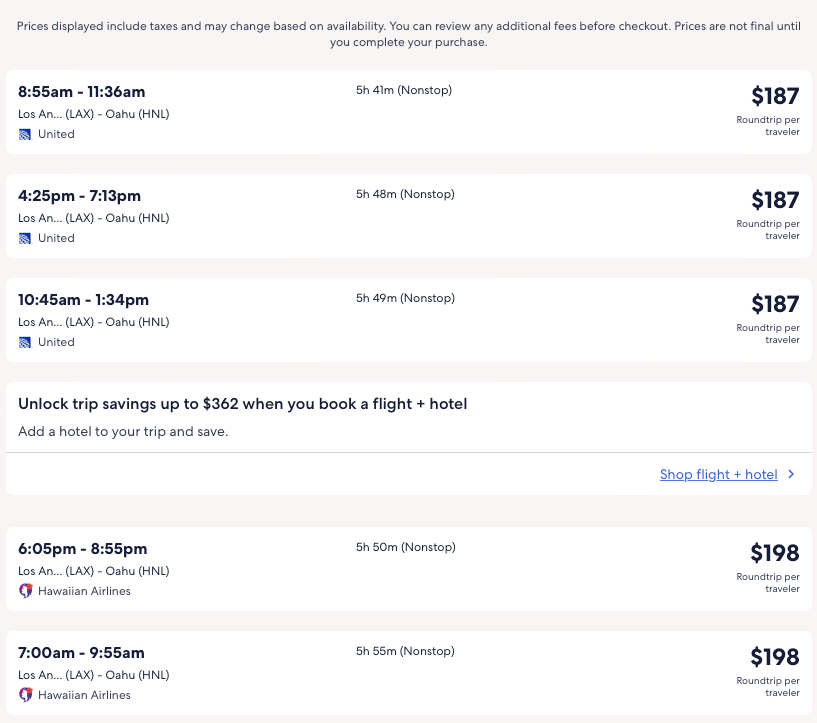
Task: Click Hawaiian Airlines logo on 7:00am flight
Action: pos(25,695)
